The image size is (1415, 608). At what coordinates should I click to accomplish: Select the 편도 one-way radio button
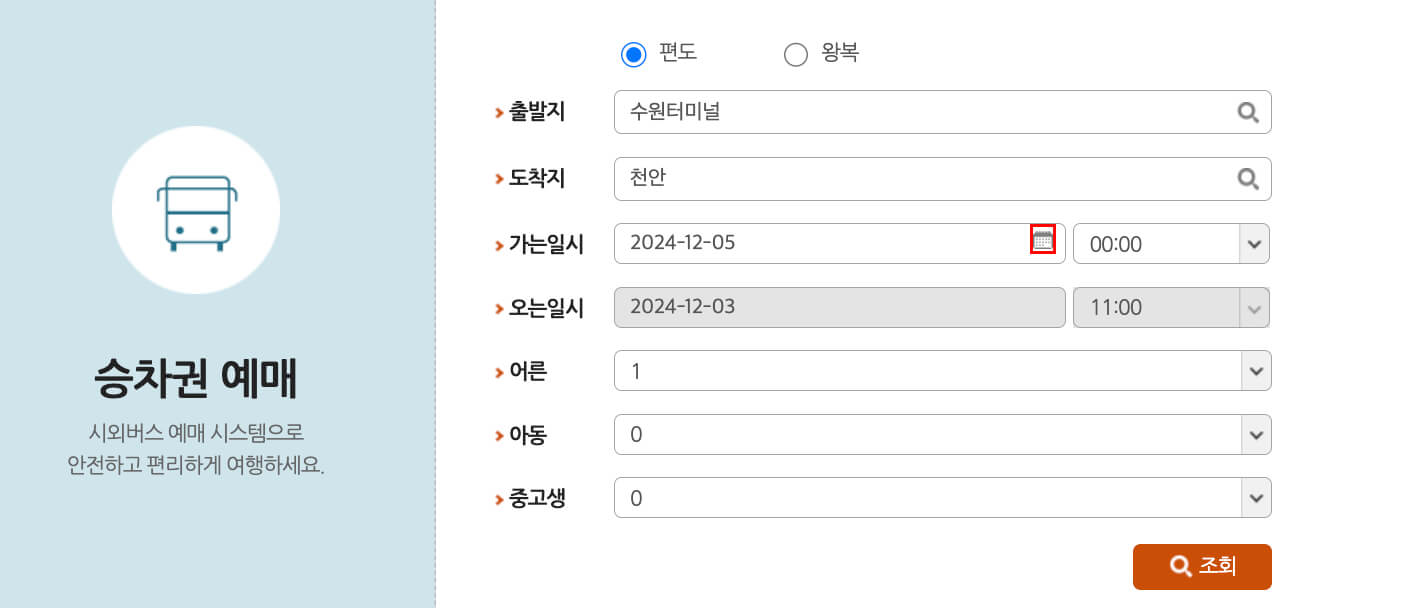coord(633,54)
